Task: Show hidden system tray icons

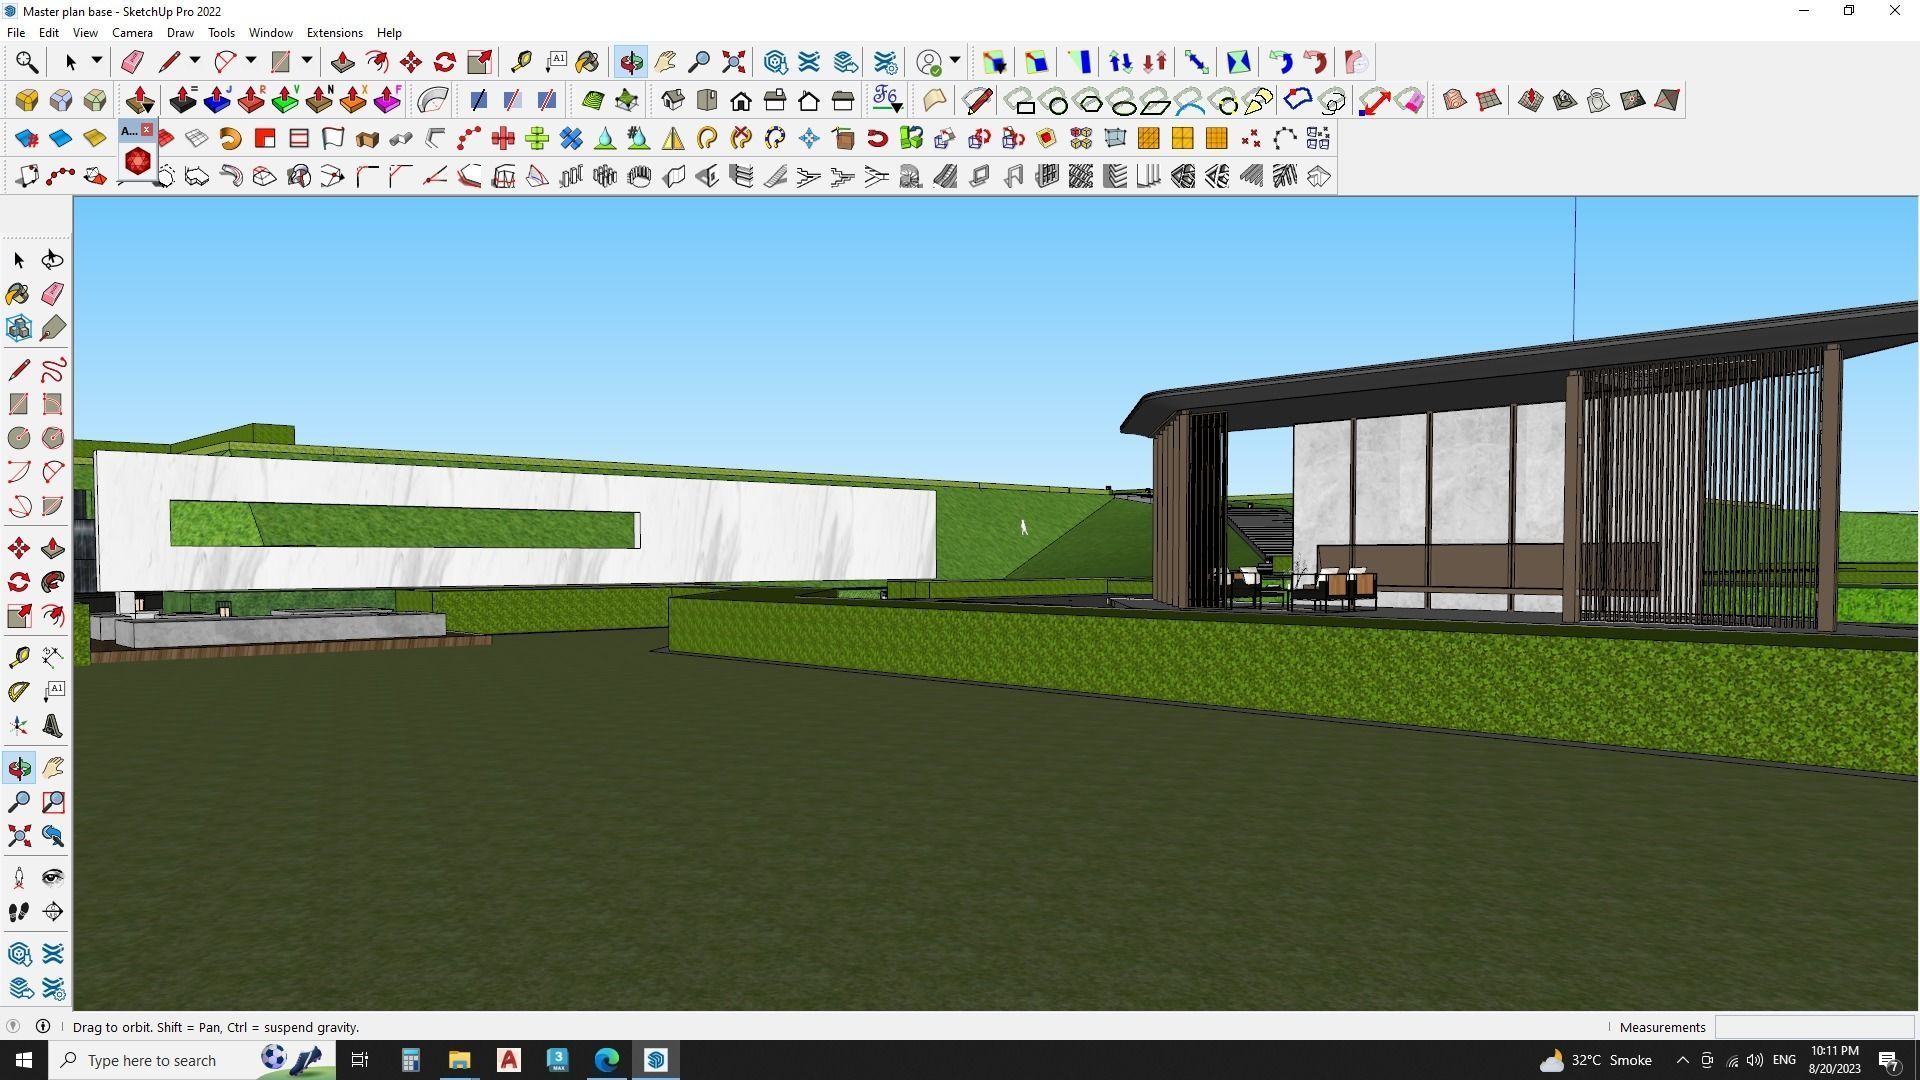Action: (x=1682, y=1060)
